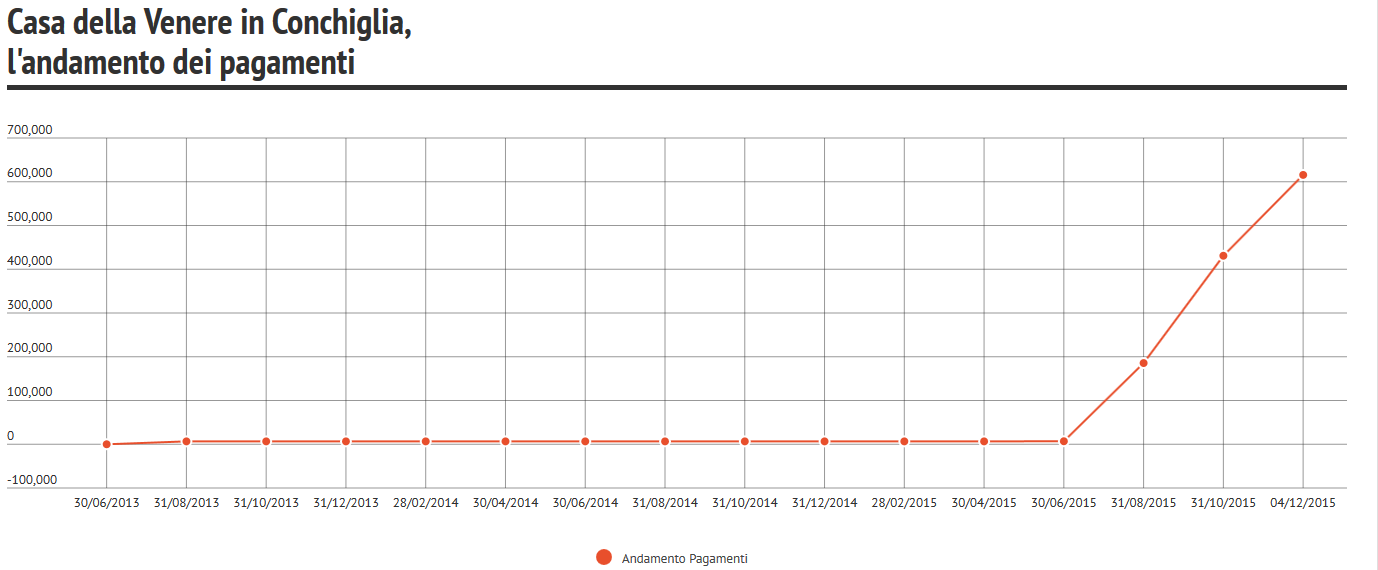Click the 30/04/2015 axis date label
The image size is (1378, 570).
984,503
